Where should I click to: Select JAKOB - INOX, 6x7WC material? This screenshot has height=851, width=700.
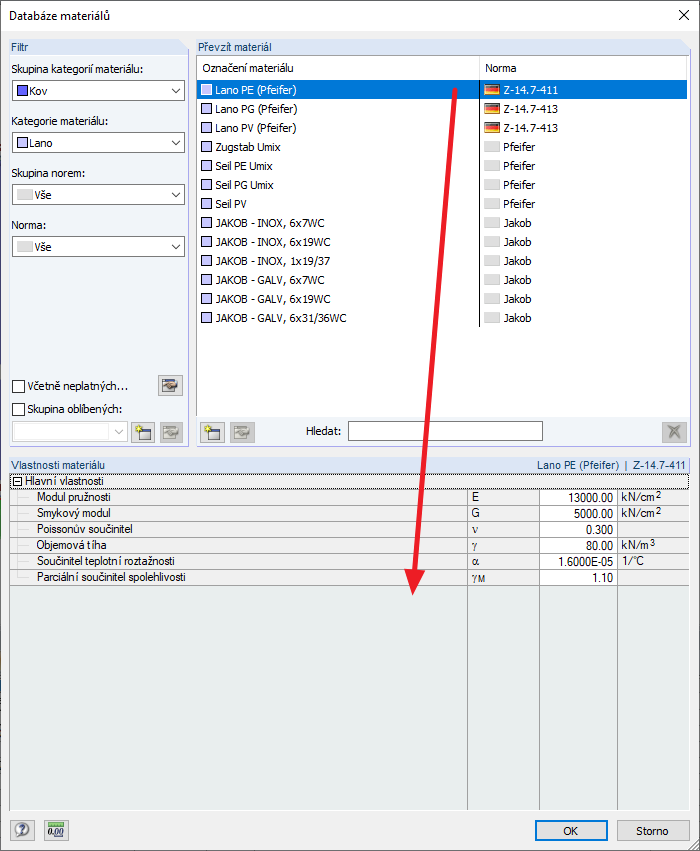click(270, 223)
